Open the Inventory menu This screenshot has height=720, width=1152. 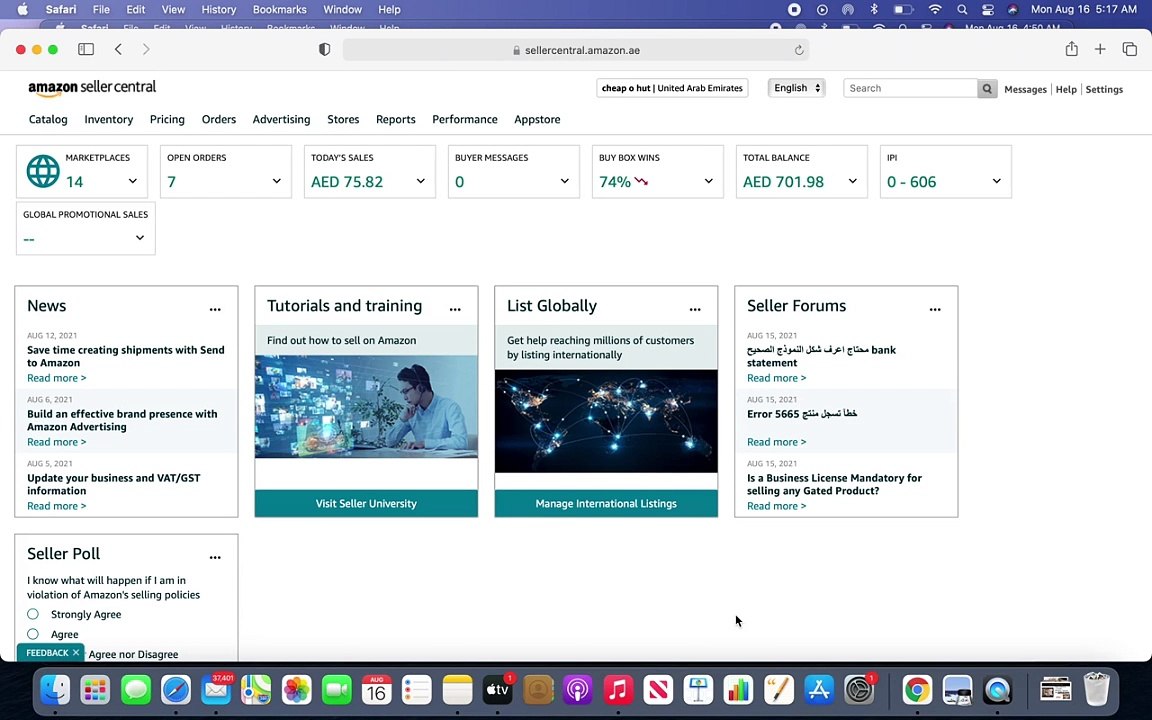click(109, 119)
